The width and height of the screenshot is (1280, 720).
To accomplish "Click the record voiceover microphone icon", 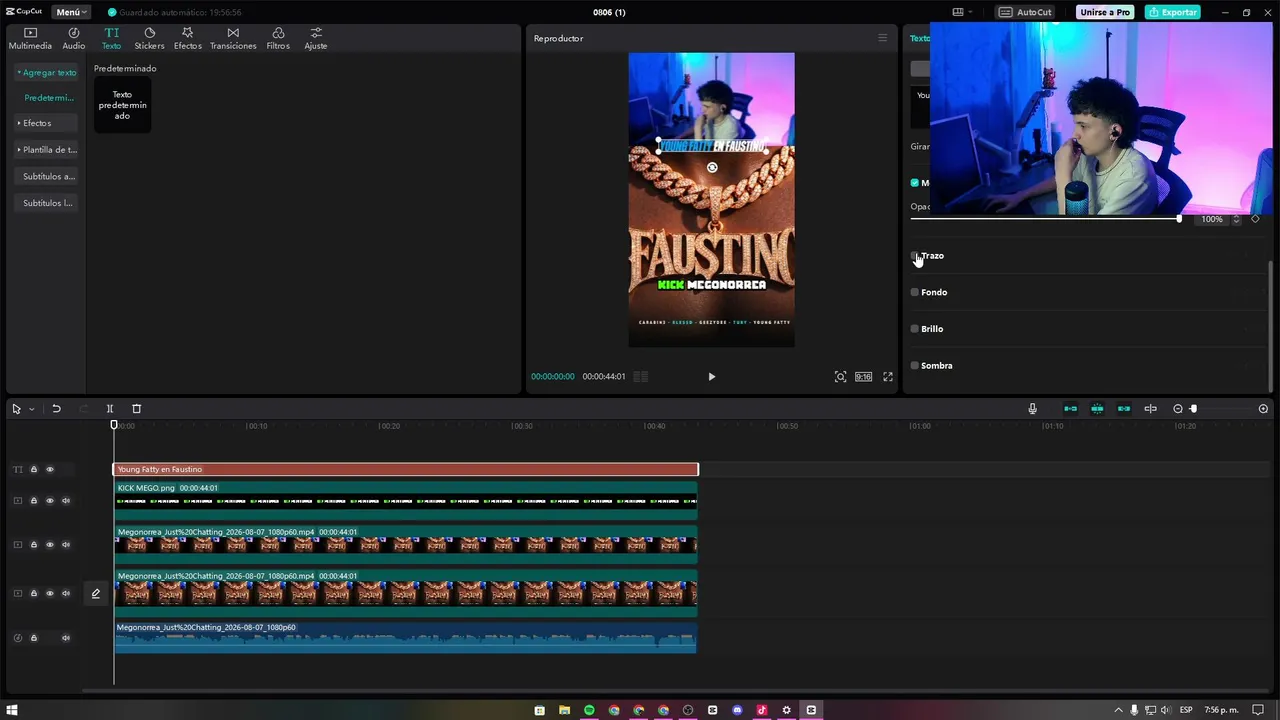I will coord(1033,409).
